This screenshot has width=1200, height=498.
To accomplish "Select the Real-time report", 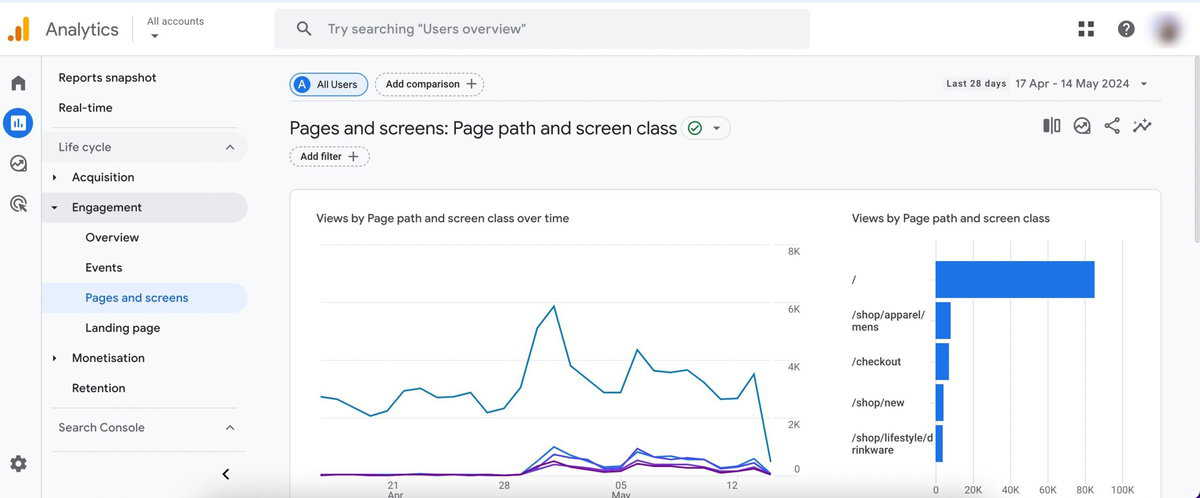I will click(85, 107).
